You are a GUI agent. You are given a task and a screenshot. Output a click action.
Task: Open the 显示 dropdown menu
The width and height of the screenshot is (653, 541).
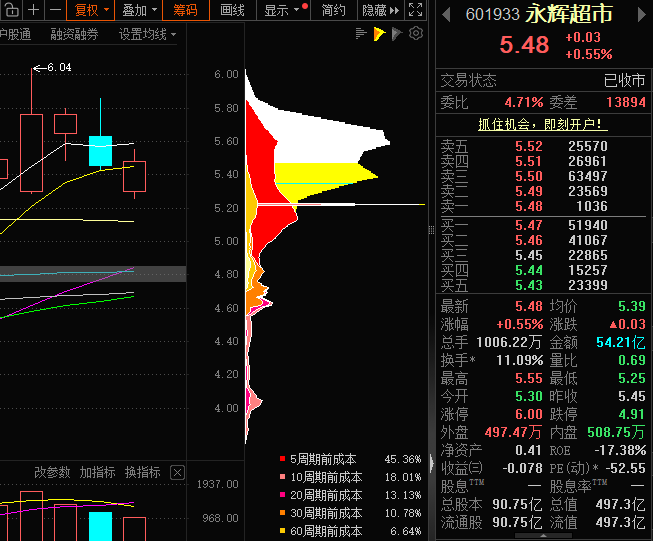point(282,10)
